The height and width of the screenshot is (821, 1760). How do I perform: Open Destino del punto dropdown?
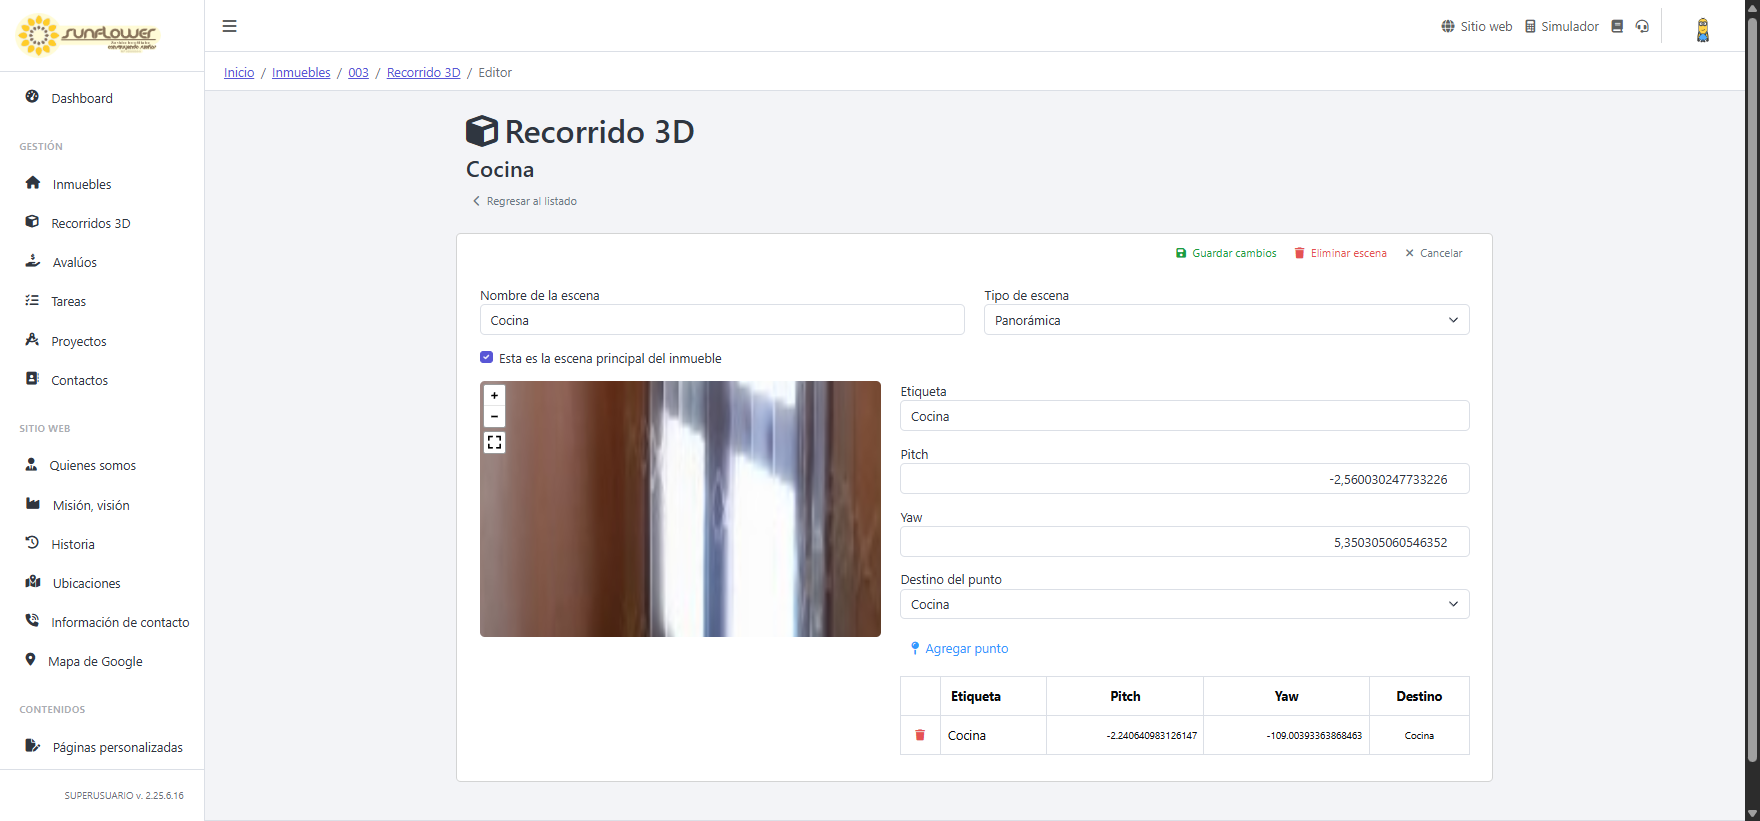1184,604
